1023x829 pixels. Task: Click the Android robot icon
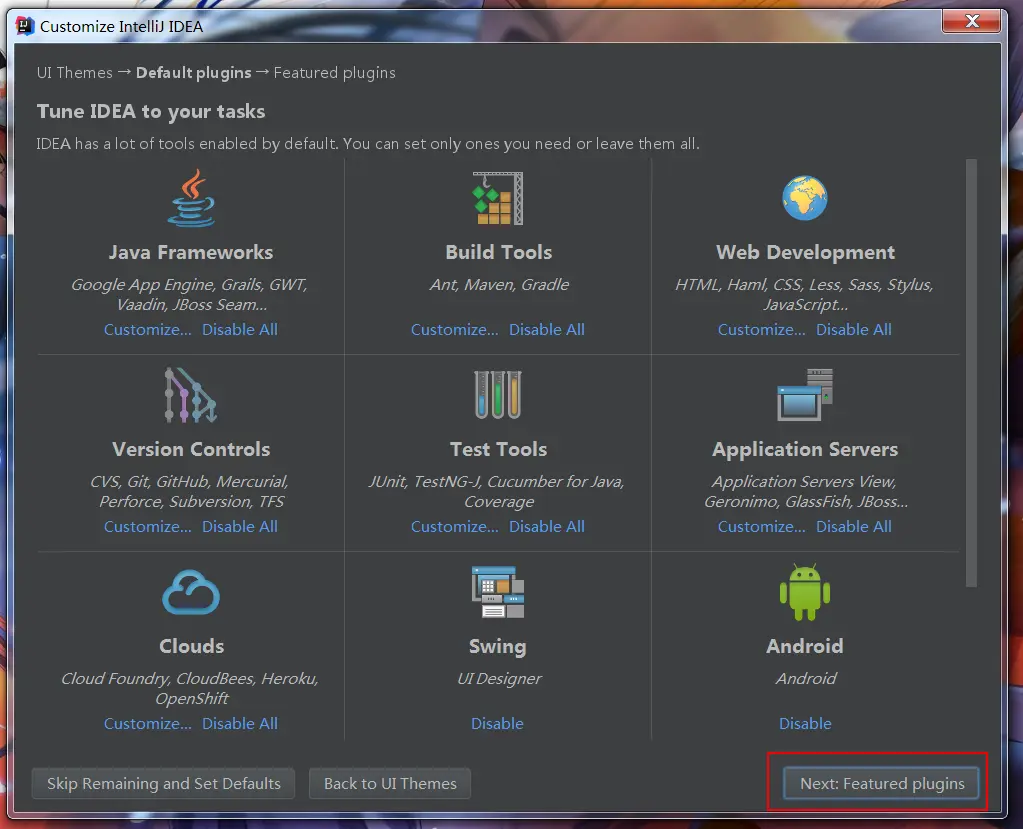pyautogui.click(x=805, y=592)
